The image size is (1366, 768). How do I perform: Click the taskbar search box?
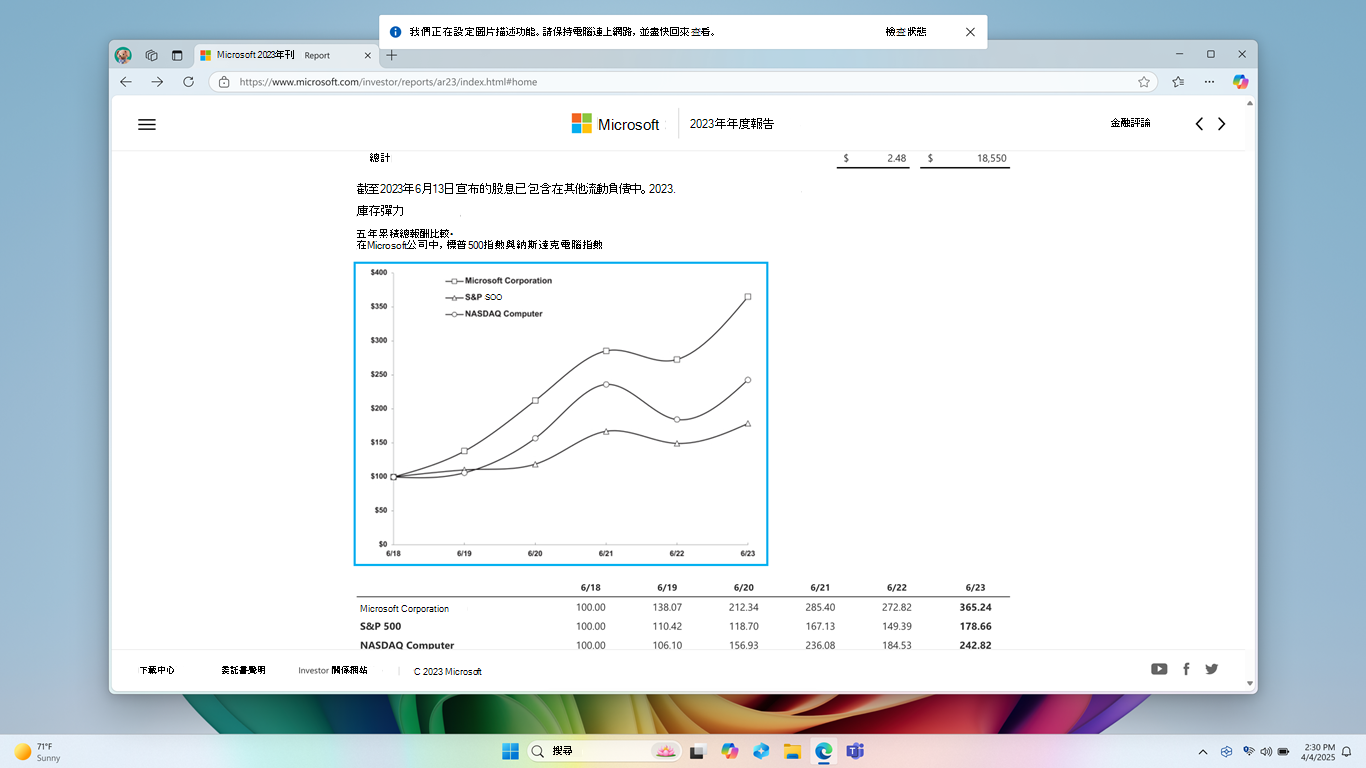604,751
